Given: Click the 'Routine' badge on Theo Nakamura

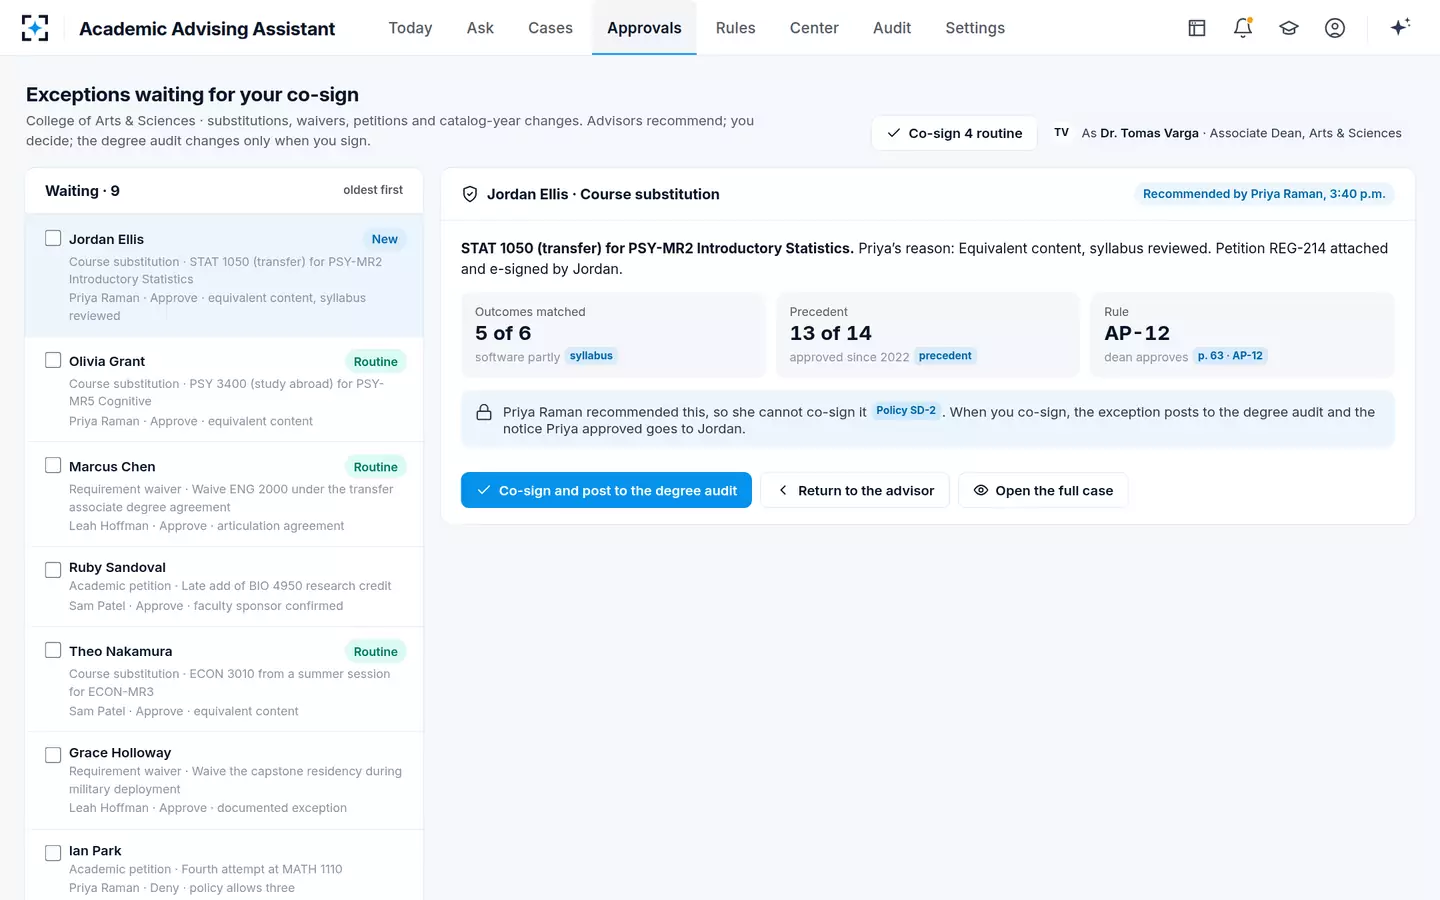Looking at the screenshot, I should (x=376, y=652).
